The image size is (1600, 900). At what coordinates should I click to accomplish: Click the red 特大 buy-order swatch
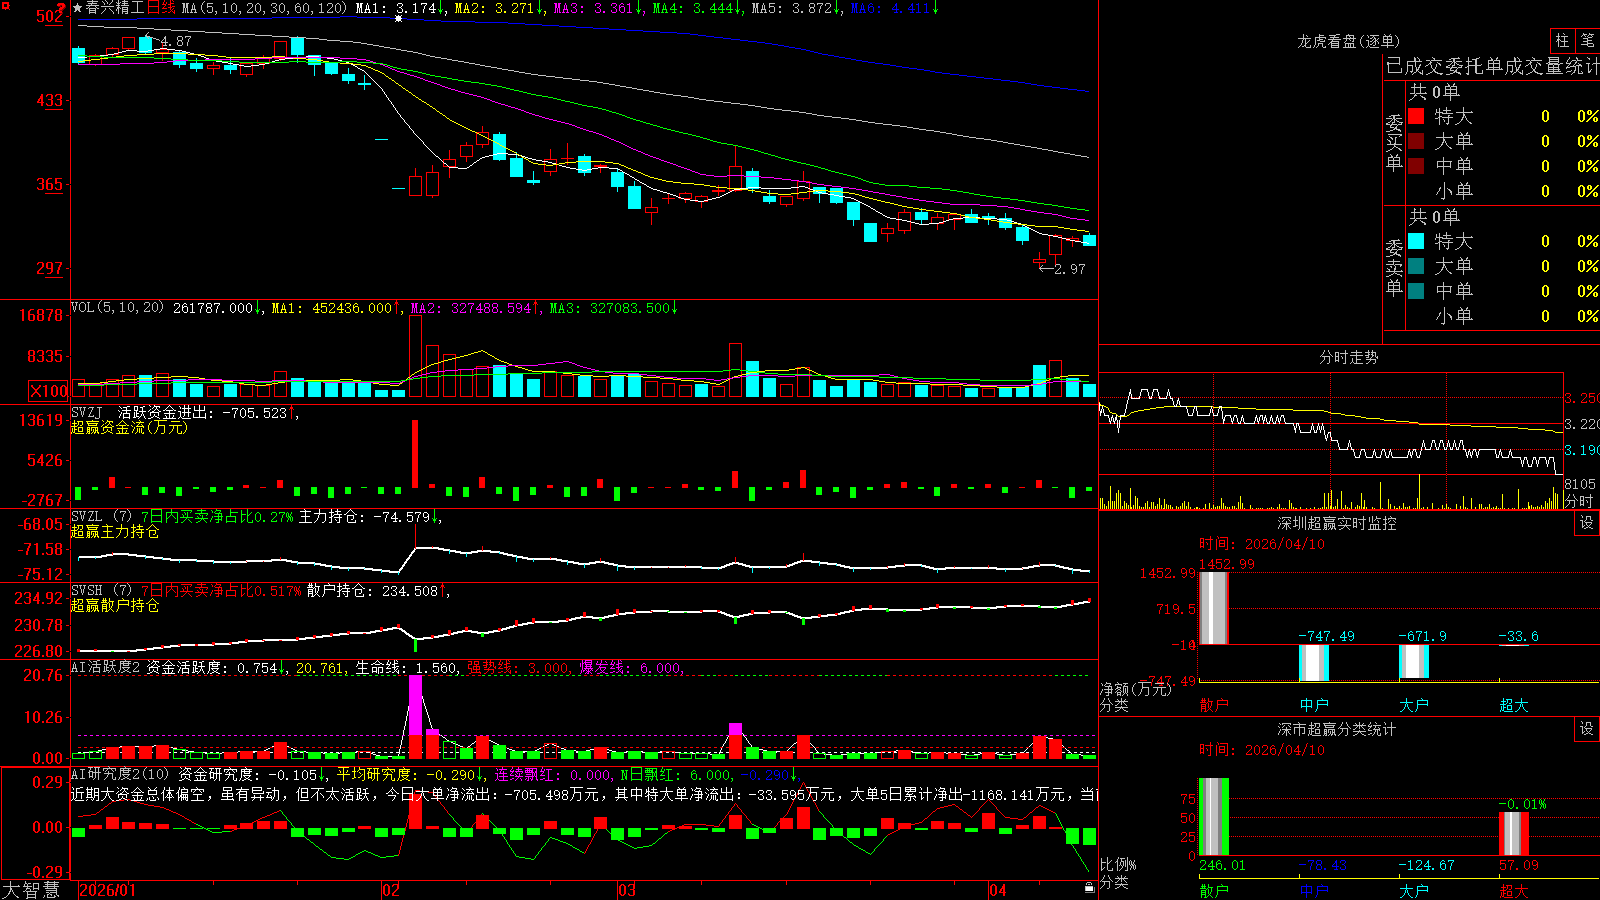point(1416,116)
